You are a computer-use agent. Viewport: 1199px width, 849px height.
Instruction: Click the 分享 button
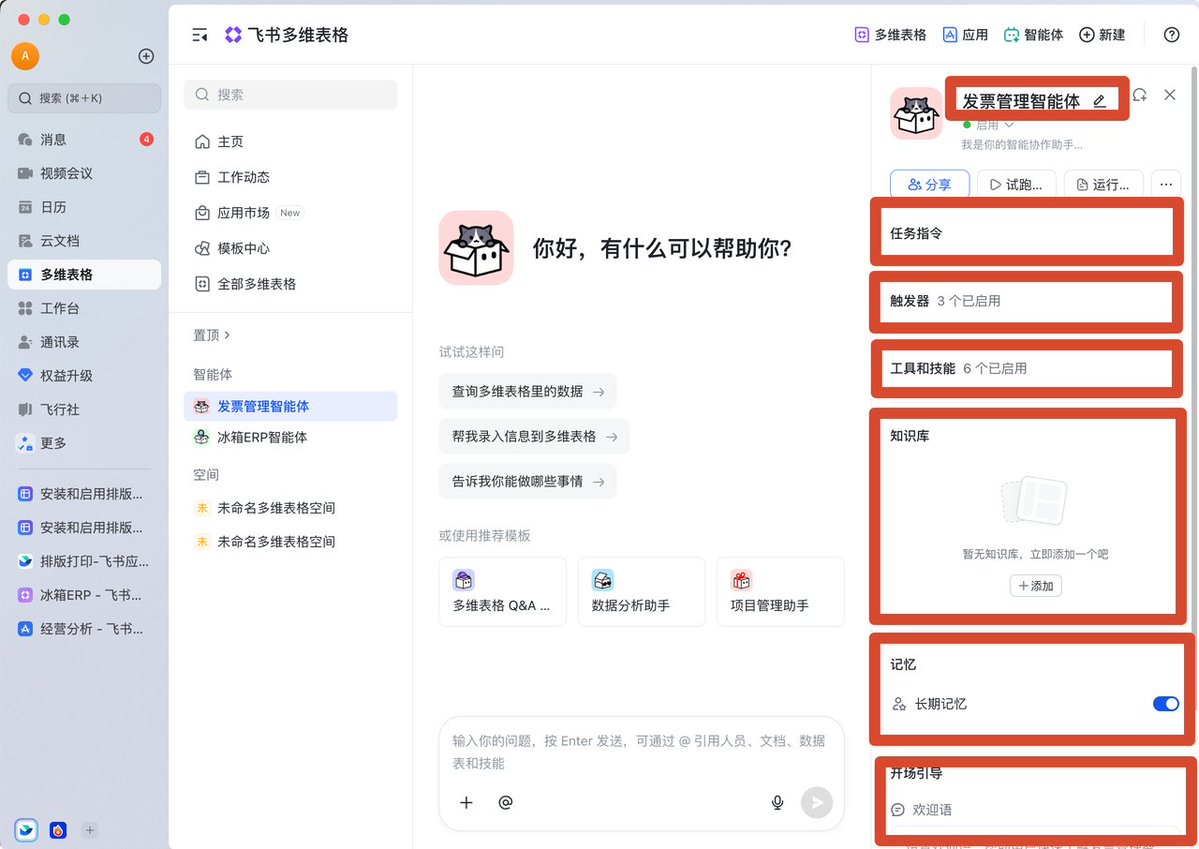click(930, 184)
